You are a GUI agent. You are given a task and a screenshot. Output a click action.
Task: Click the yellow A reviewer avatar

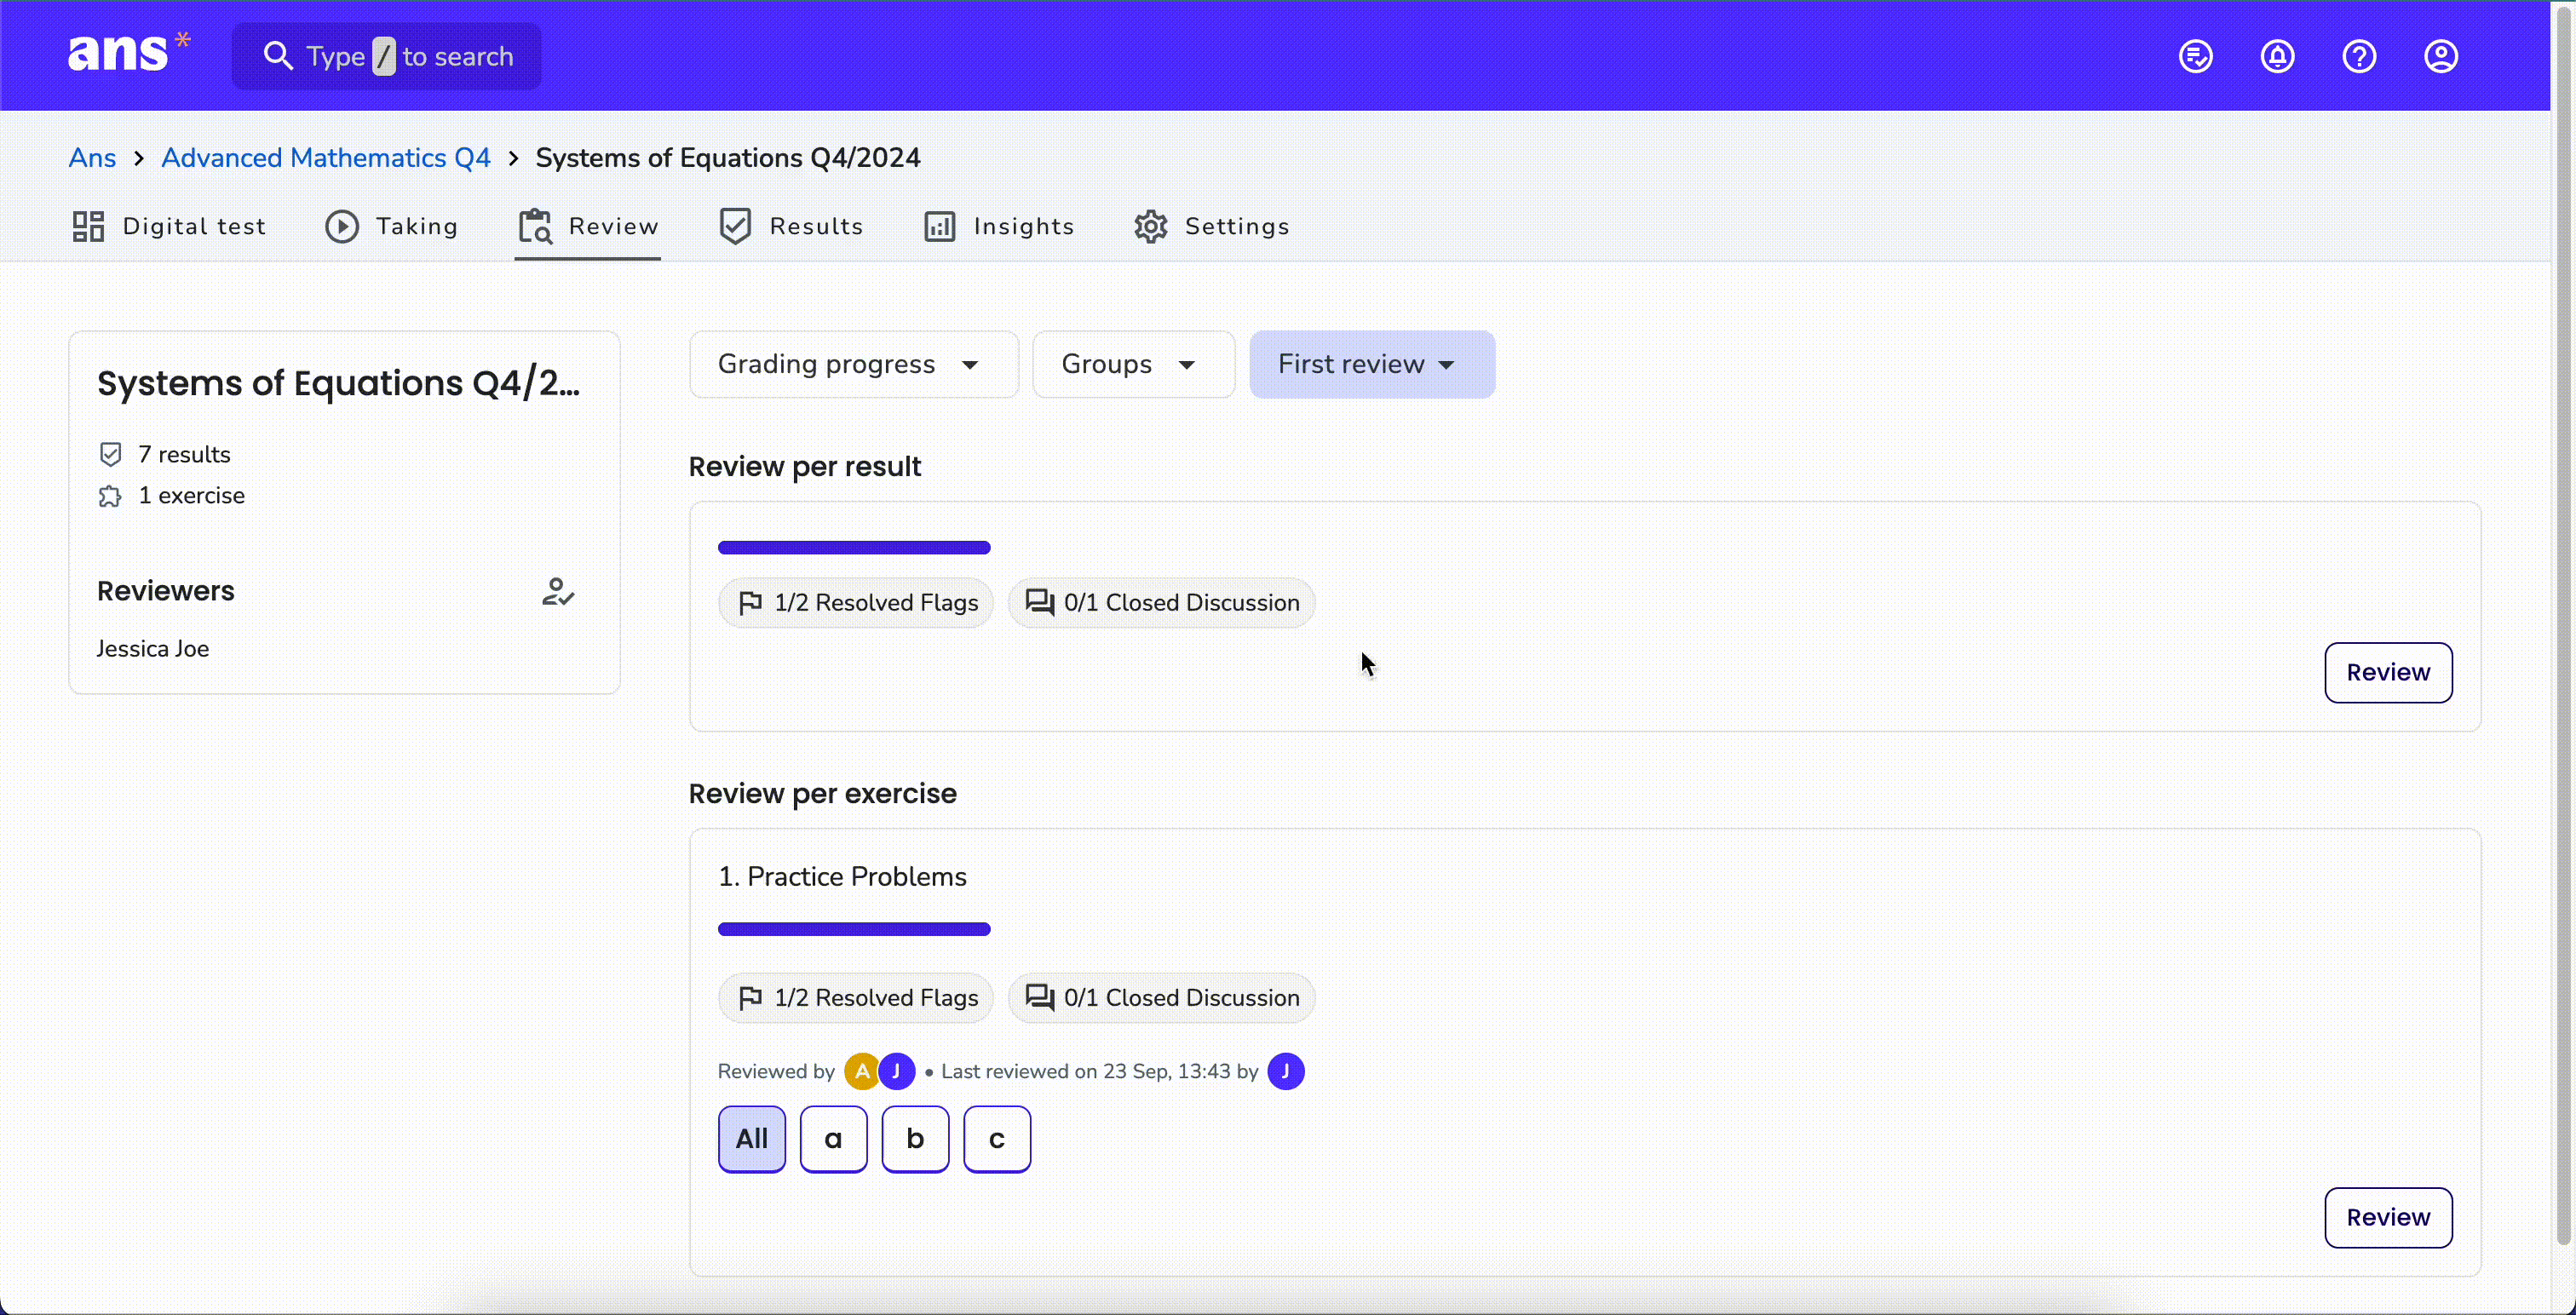click(861, 1071)
